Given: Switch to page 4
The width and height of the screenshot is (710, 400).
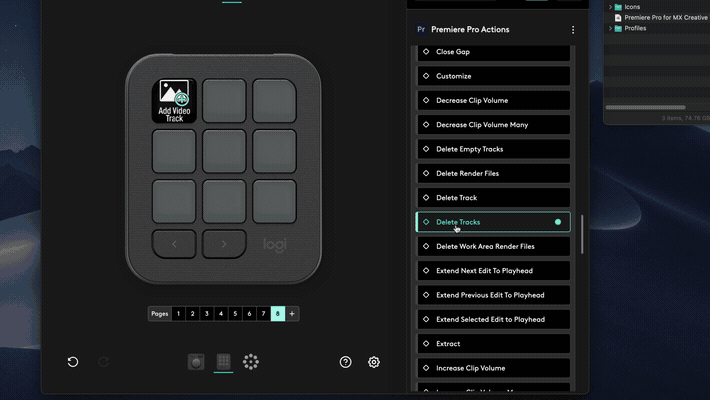Looking at the screenshot, I should coord(221,313).
